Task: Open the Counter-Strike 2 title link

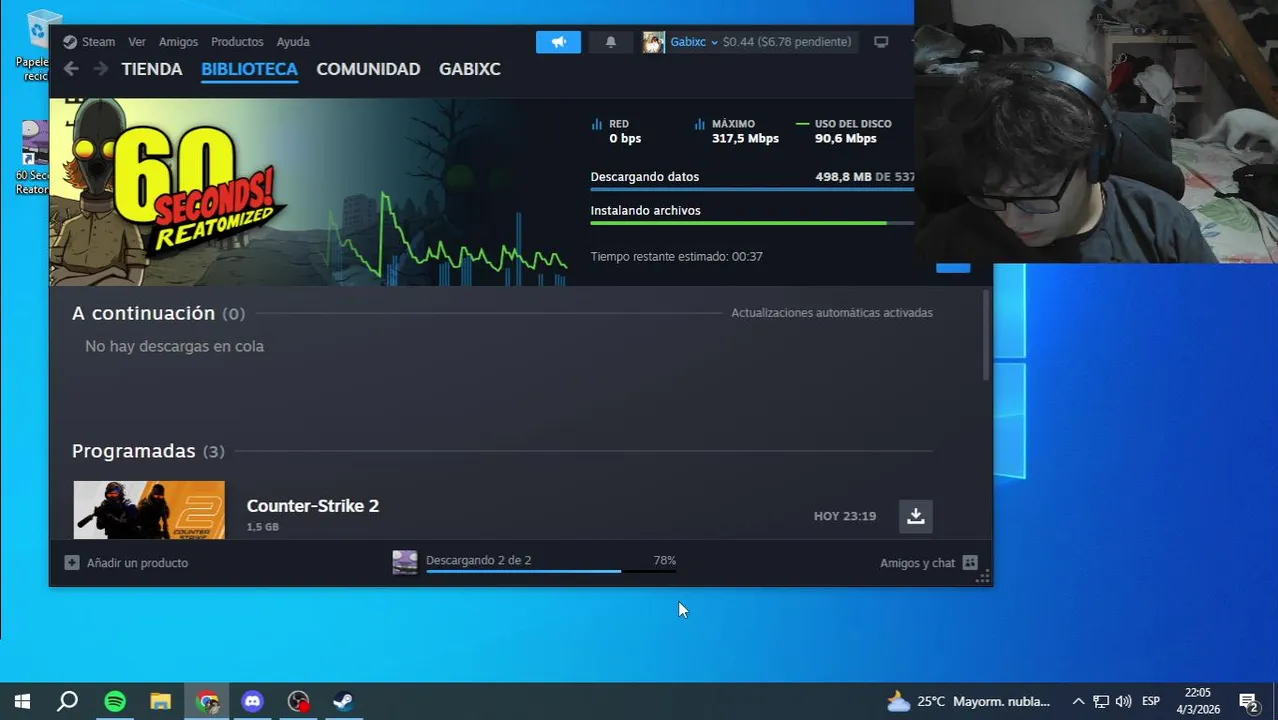Action: tap(313, 506)
